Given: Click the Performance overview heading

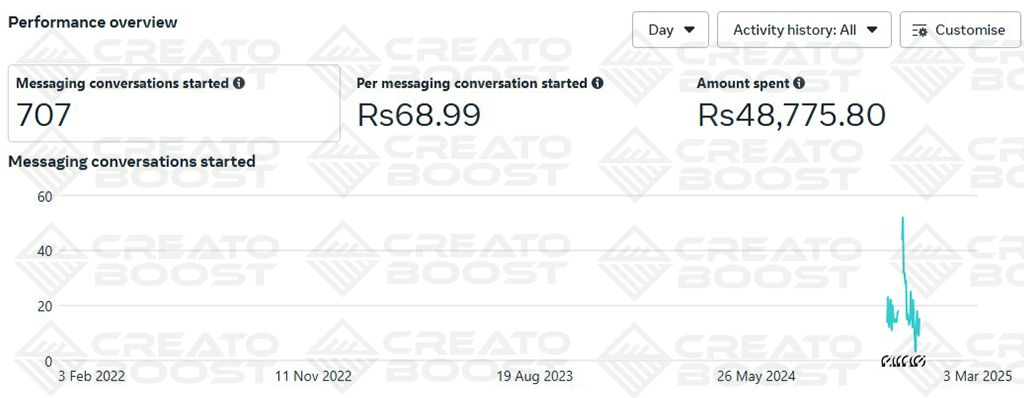Looking at the screenshot, I should pyautogui.click(x=93, y=22).
